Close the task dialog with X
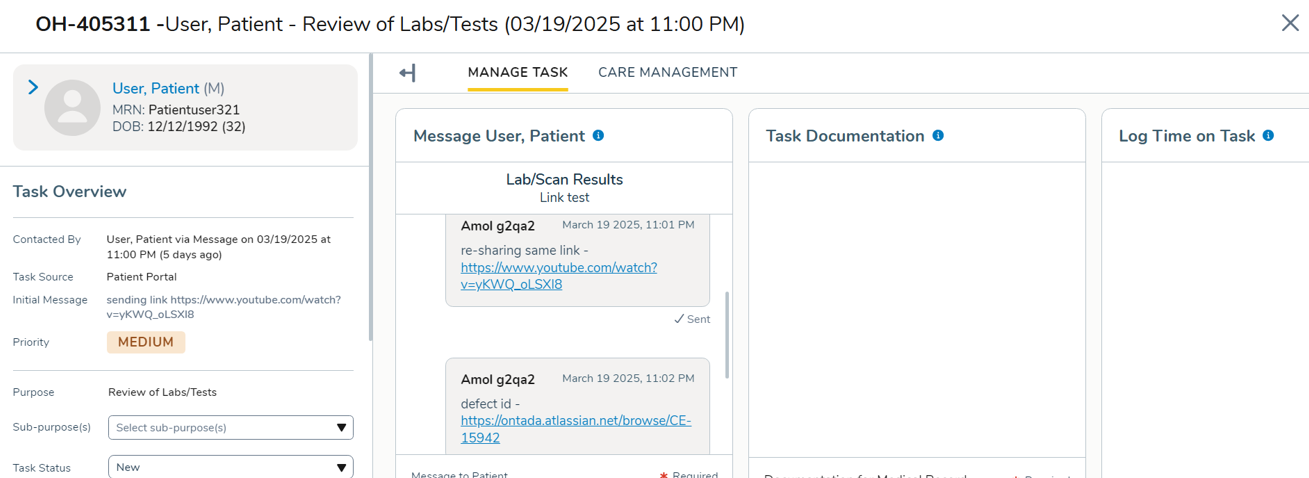Viewport: 1309px width, 478px height. coord(1290,23)
